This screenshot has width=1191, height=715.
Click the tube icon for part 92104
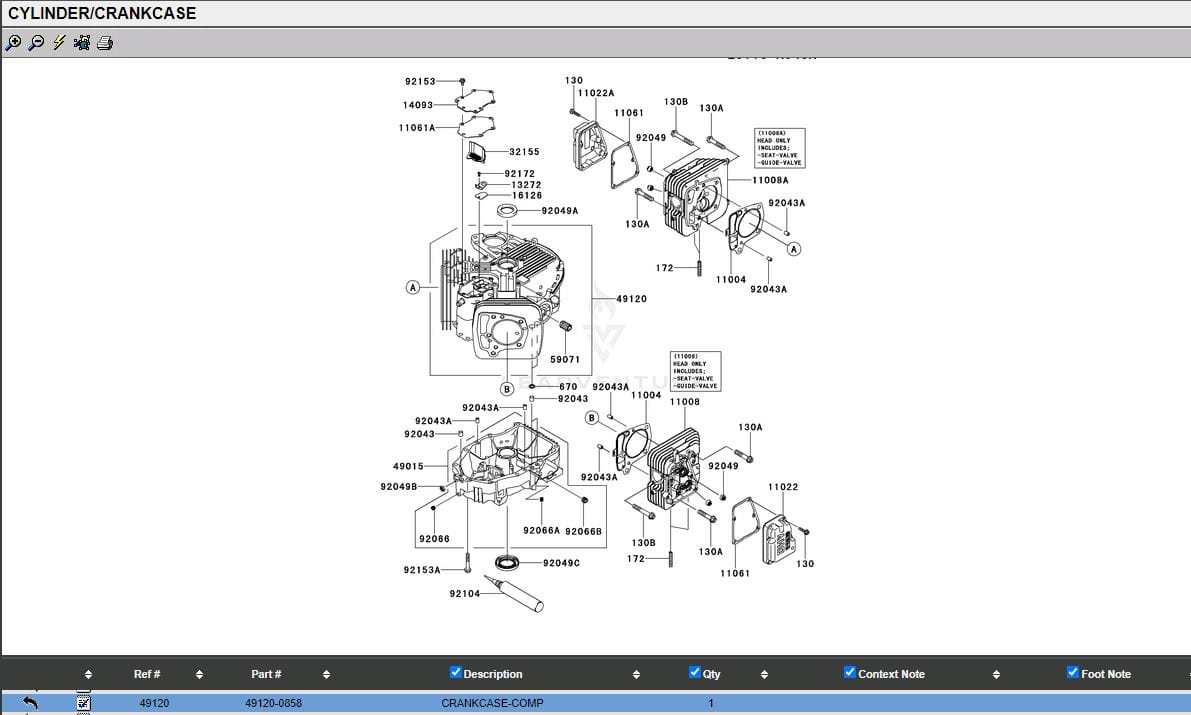(x=513, y=592)
